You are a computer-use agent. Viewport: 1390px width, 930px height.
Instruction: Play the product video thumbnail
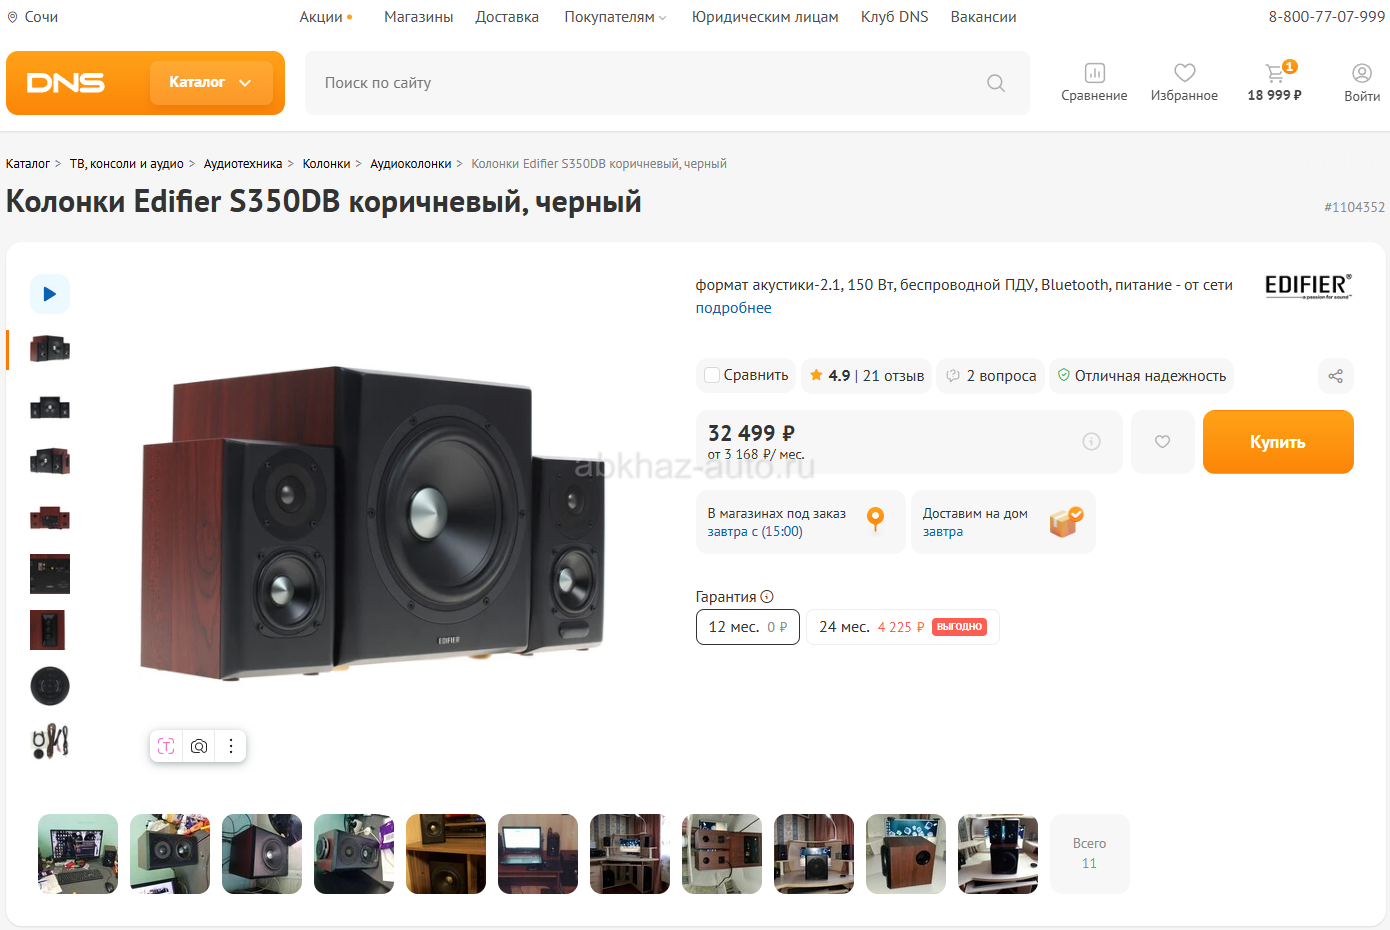click(50, 294)
